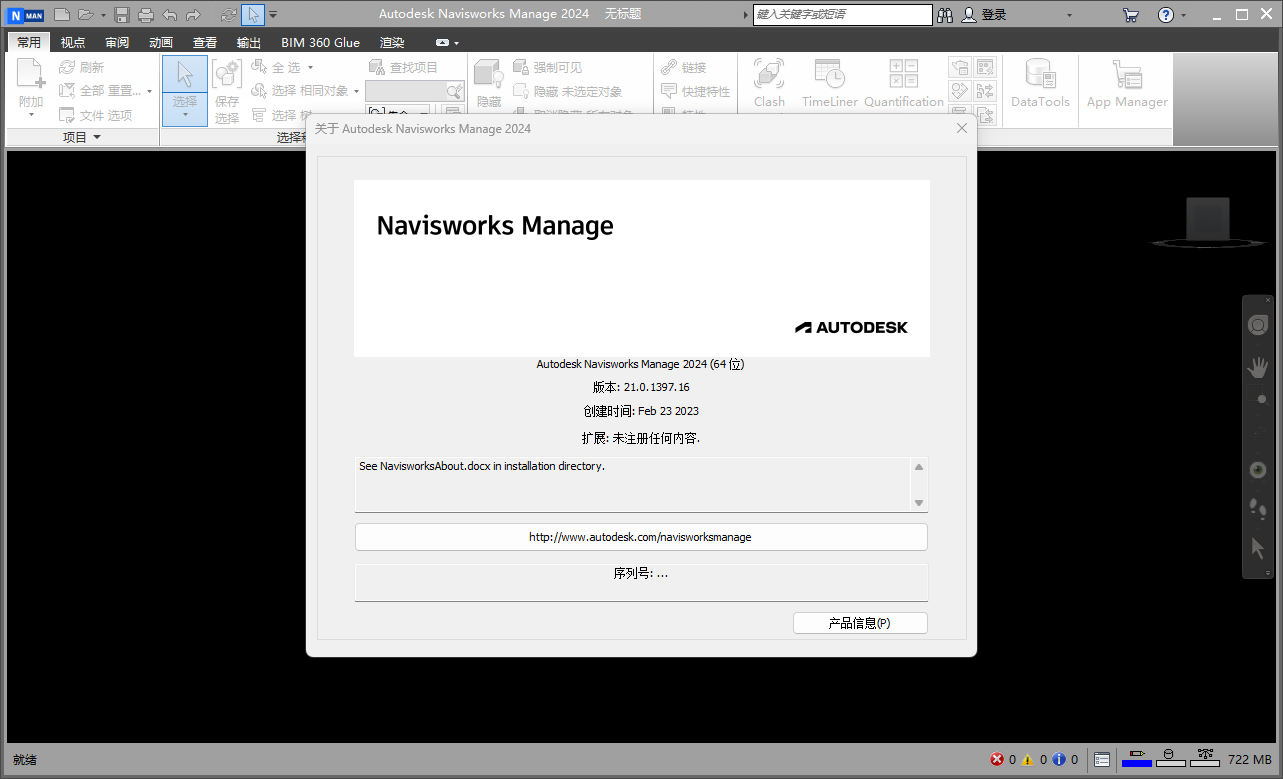The height and width of the screenshot is (779, 1283).
Task: Open the Quantification tool
Action: [904, 83]
